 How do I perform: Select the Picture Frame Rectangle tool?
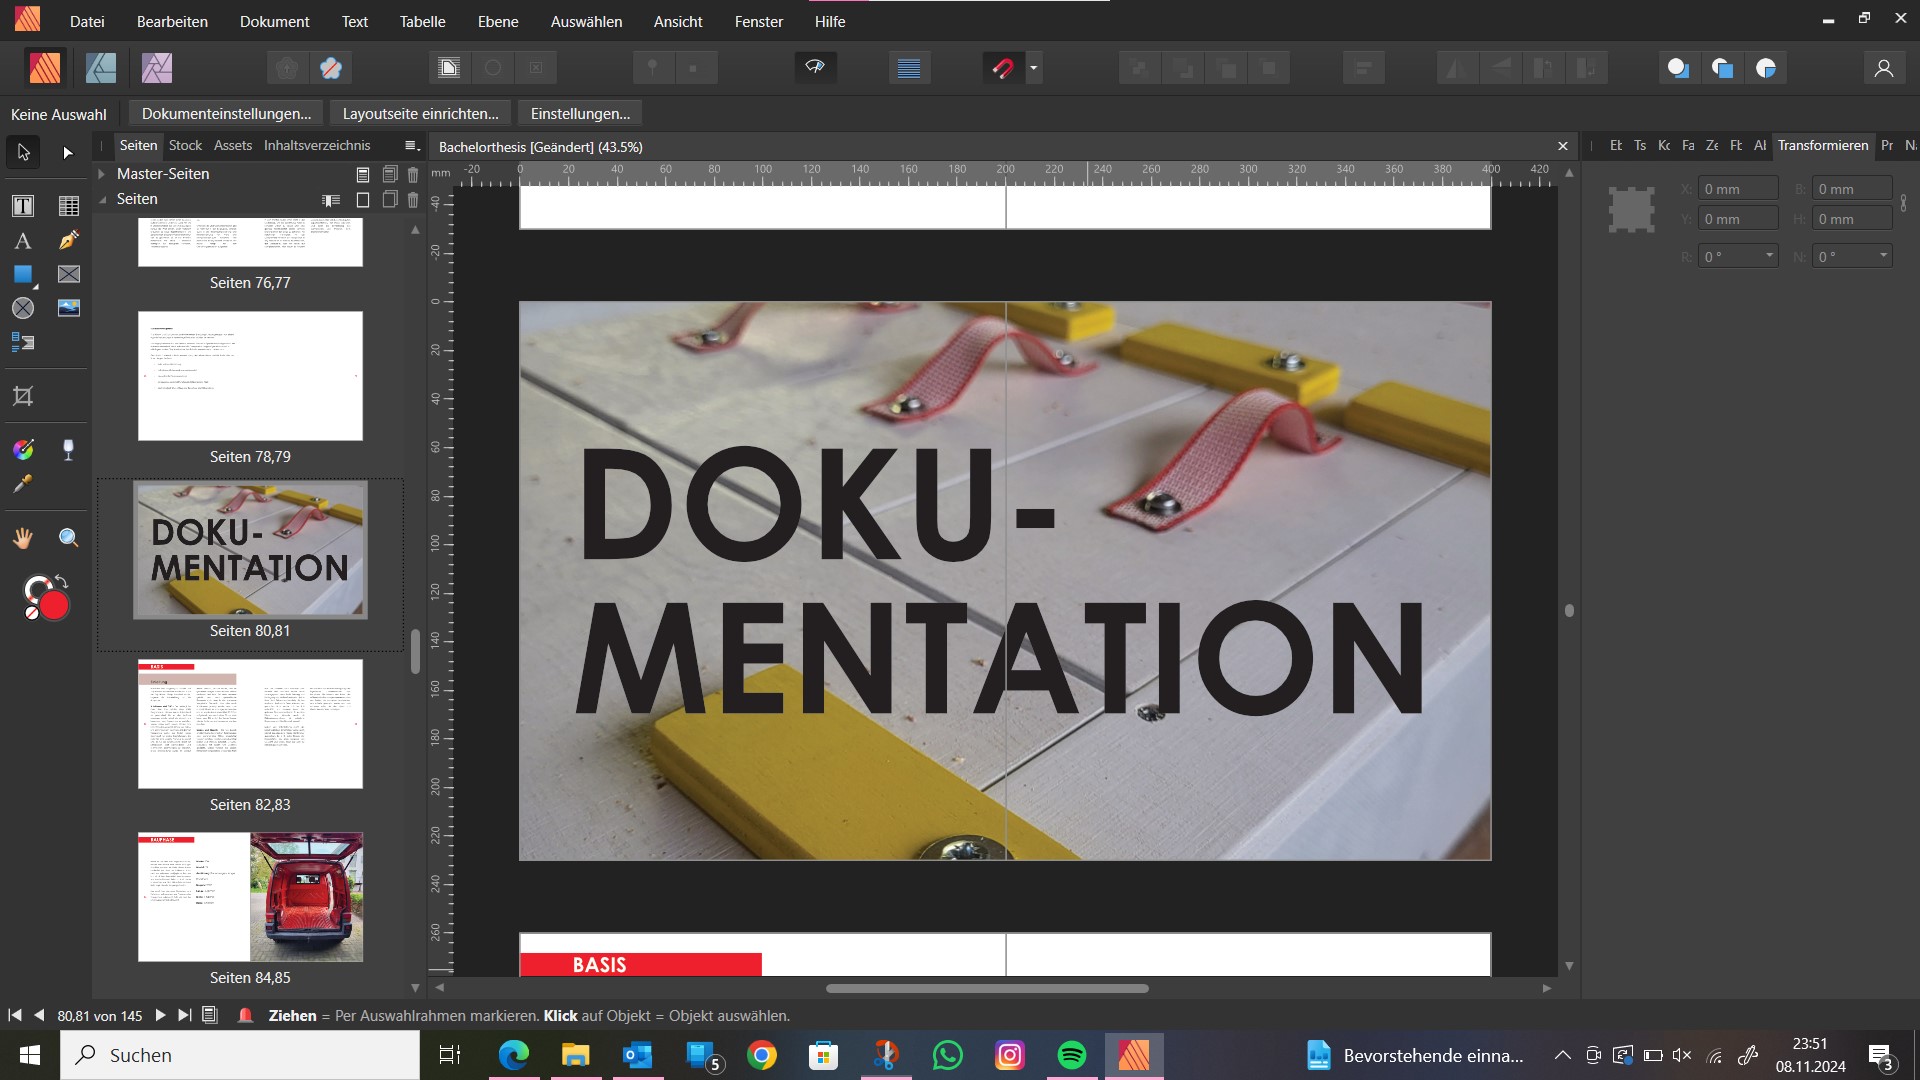tap(68, 274)
